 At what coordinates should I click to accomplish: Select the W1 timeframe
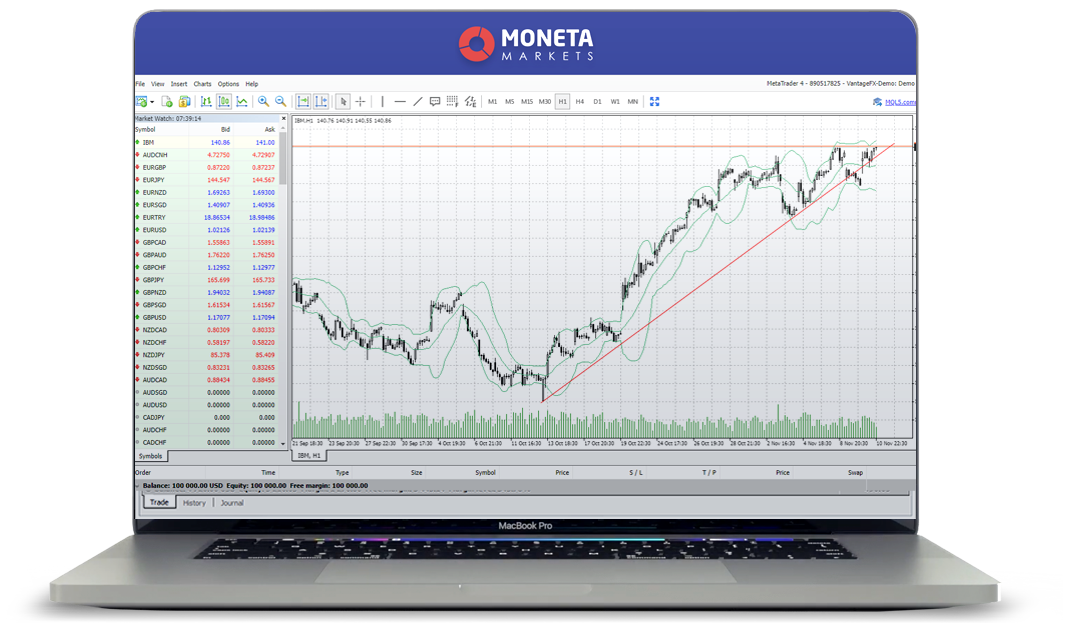click(615, 102)
